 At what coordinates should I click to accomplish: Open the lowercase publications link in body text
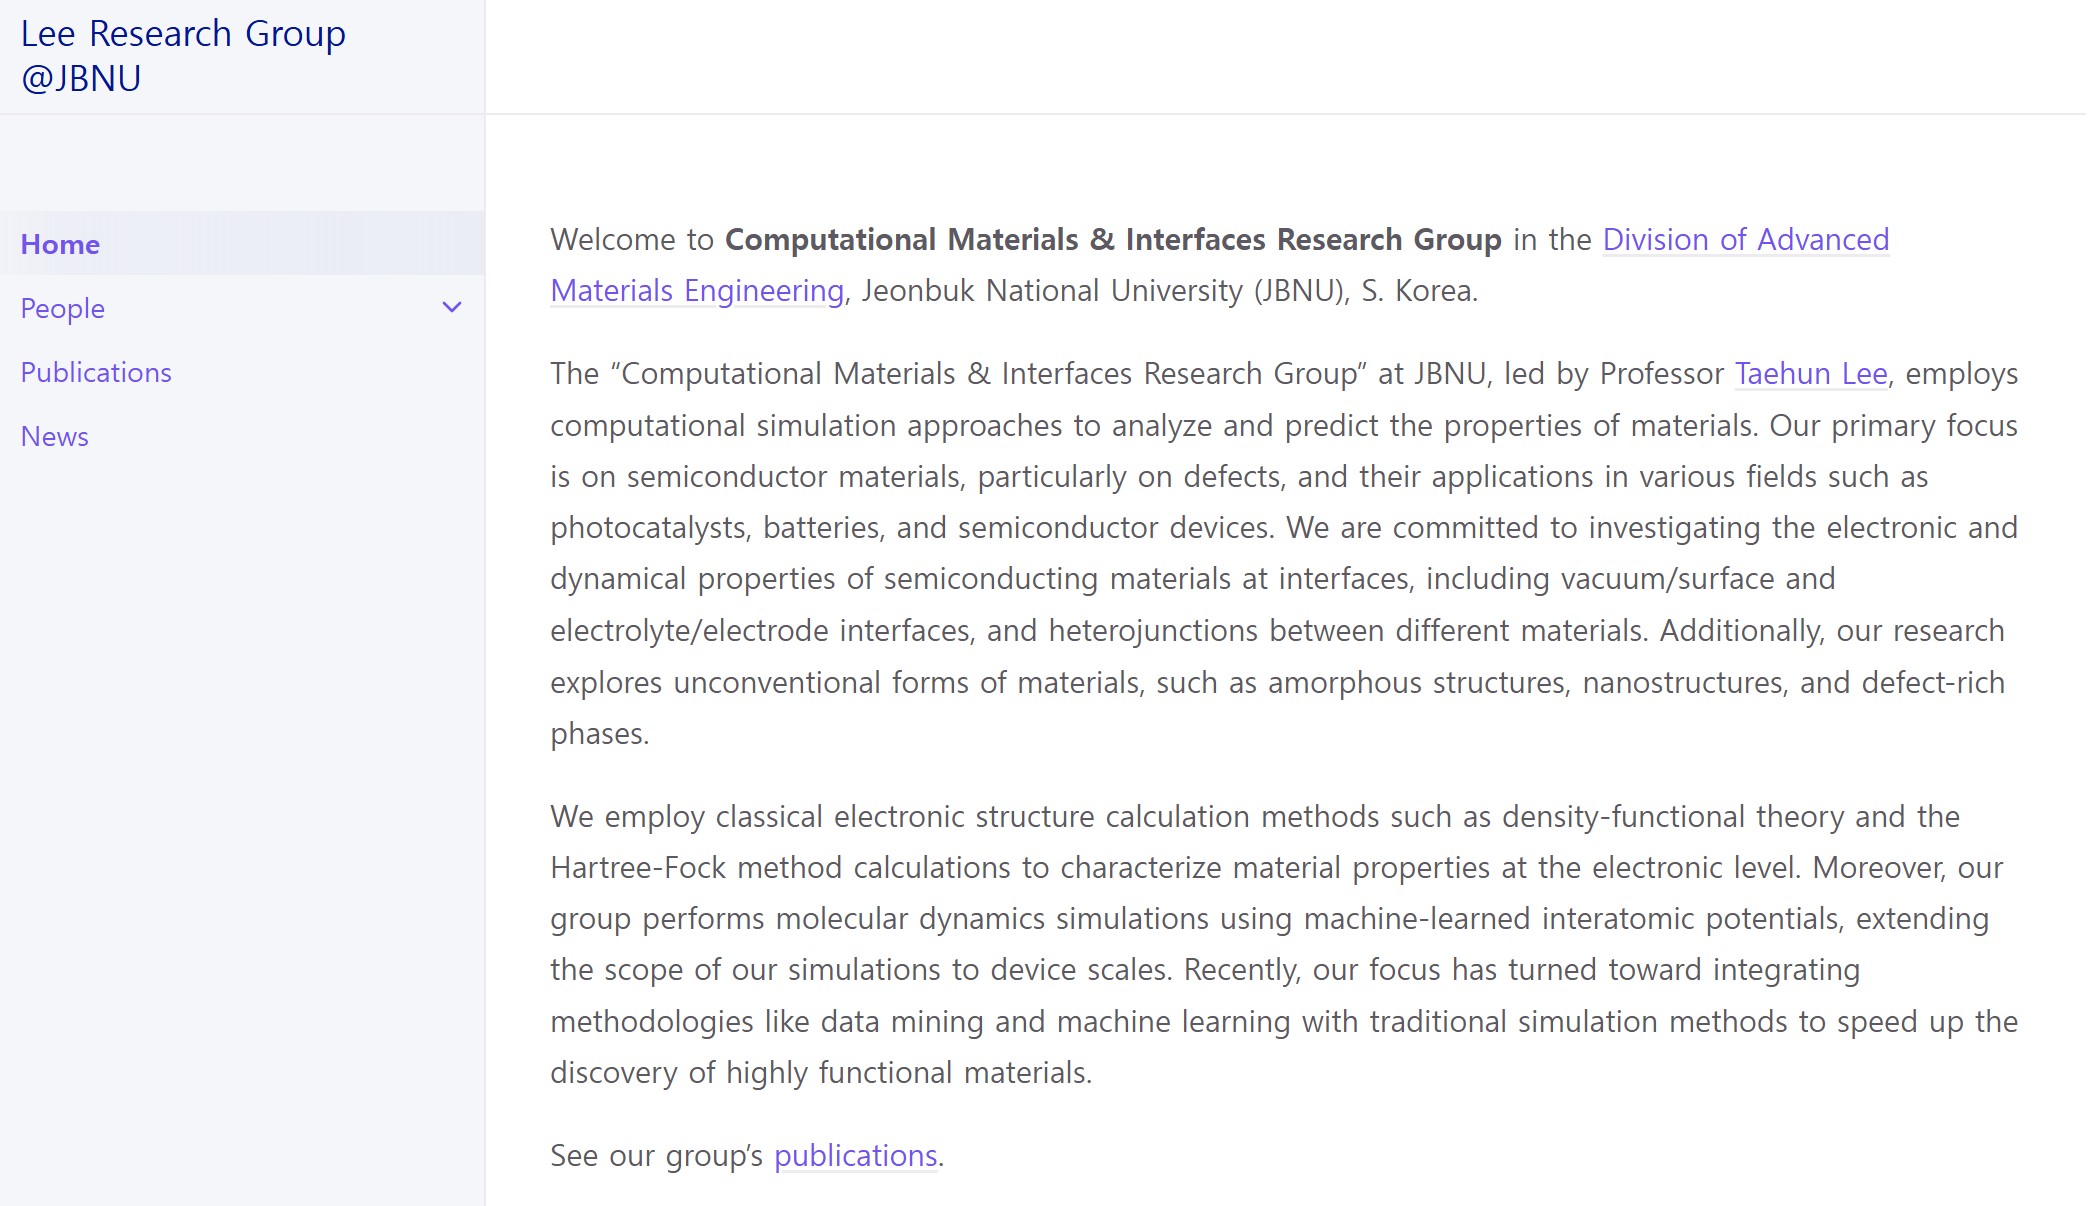tap(856, 1156)
